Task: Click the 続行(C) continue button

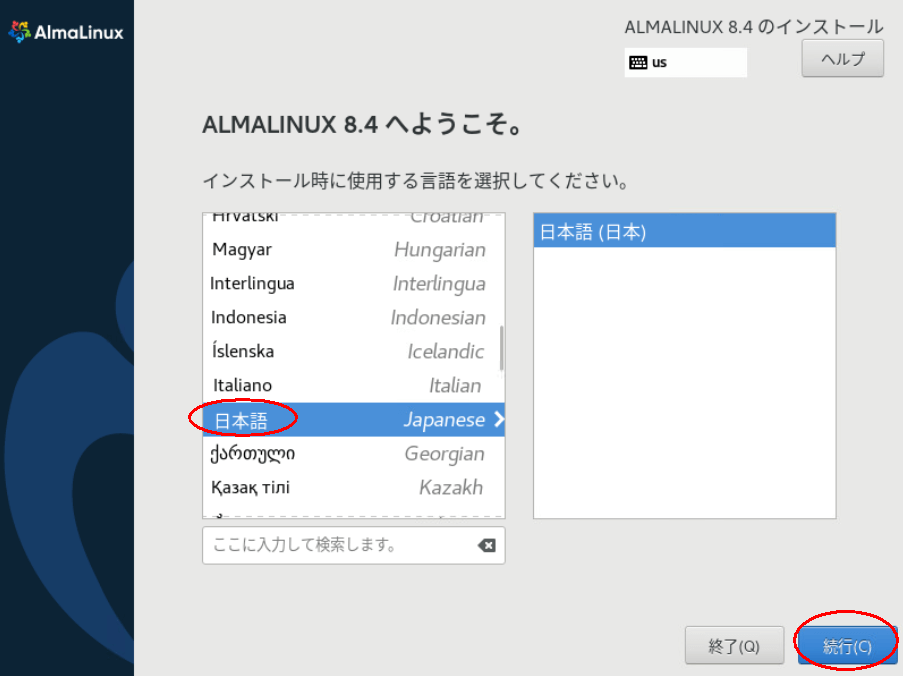Action: pyautogui.click(x=847, y=646)
